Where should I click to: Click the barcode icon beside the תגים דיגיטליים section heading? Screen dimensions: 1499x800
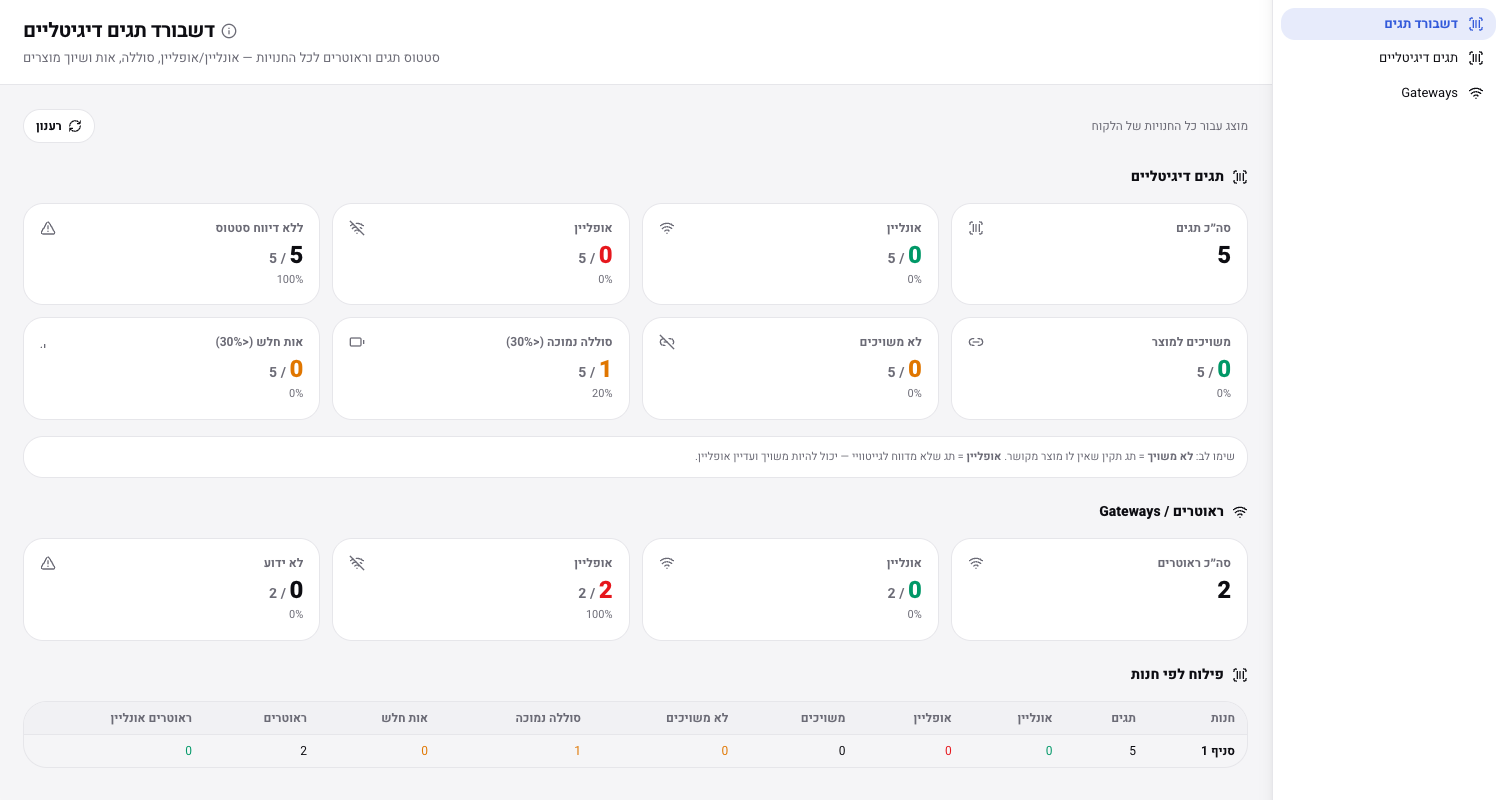tap(1240, 177)
